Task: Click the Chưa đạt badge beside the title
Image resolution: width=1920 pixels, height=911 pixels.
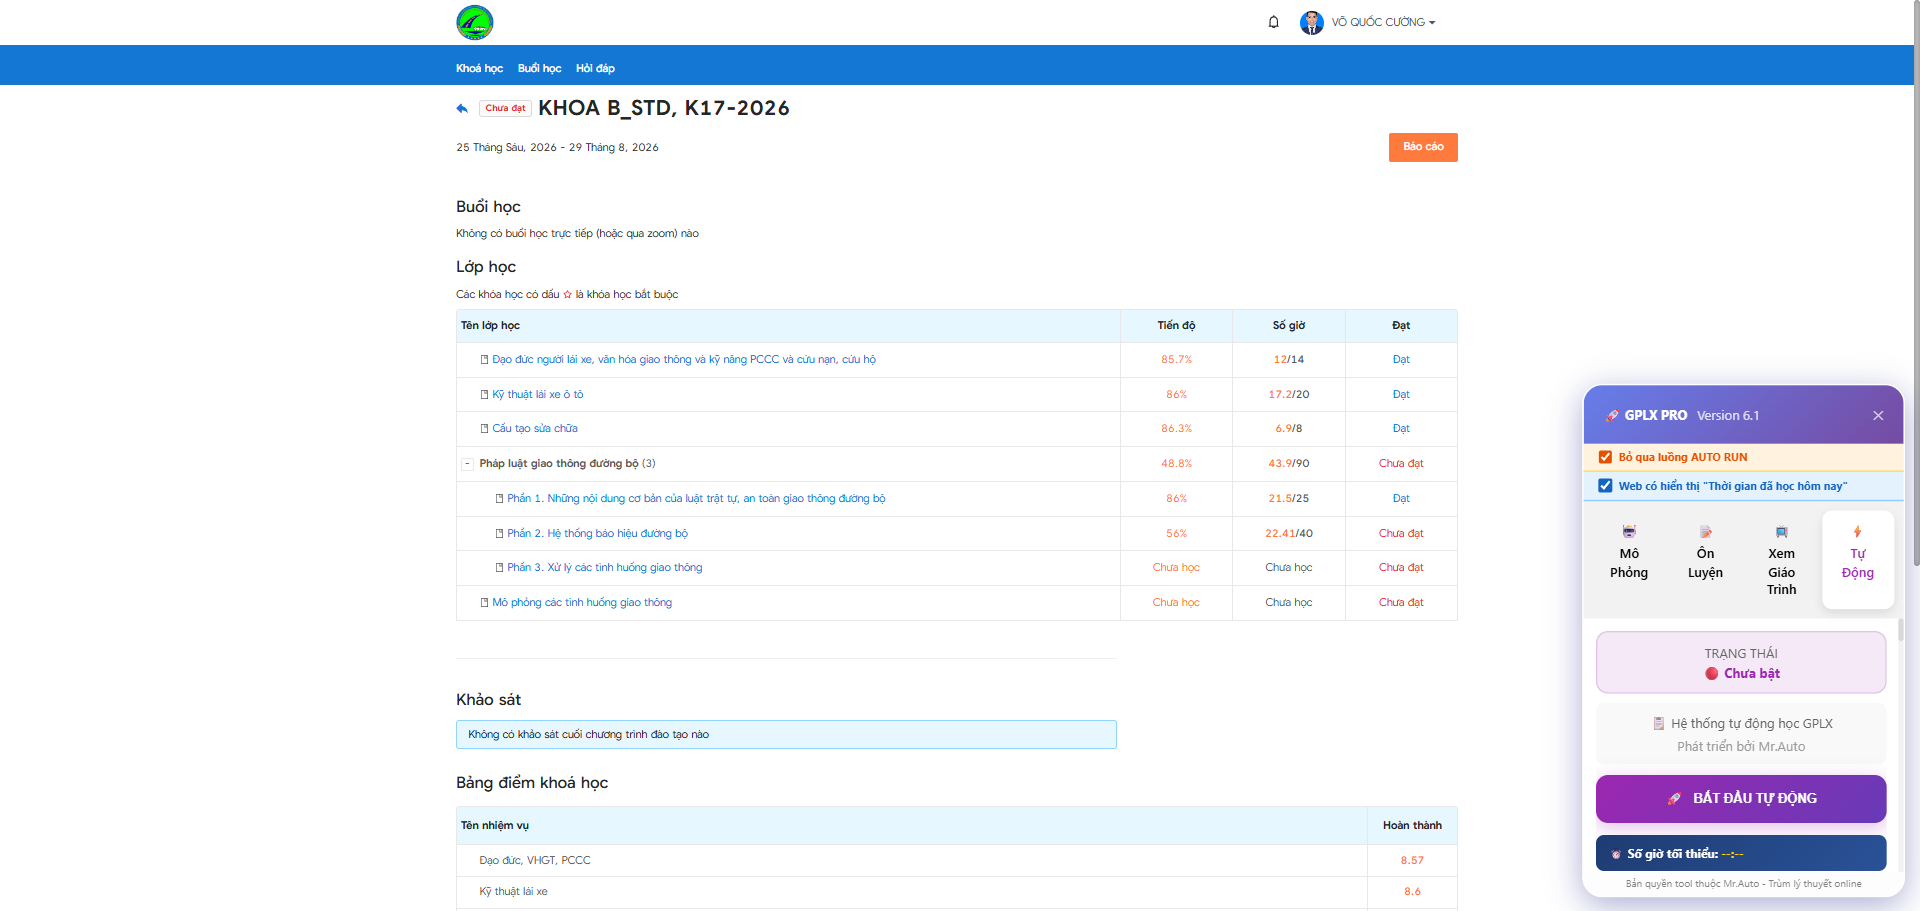Action: pyautogui.click(x=505, y=108)
